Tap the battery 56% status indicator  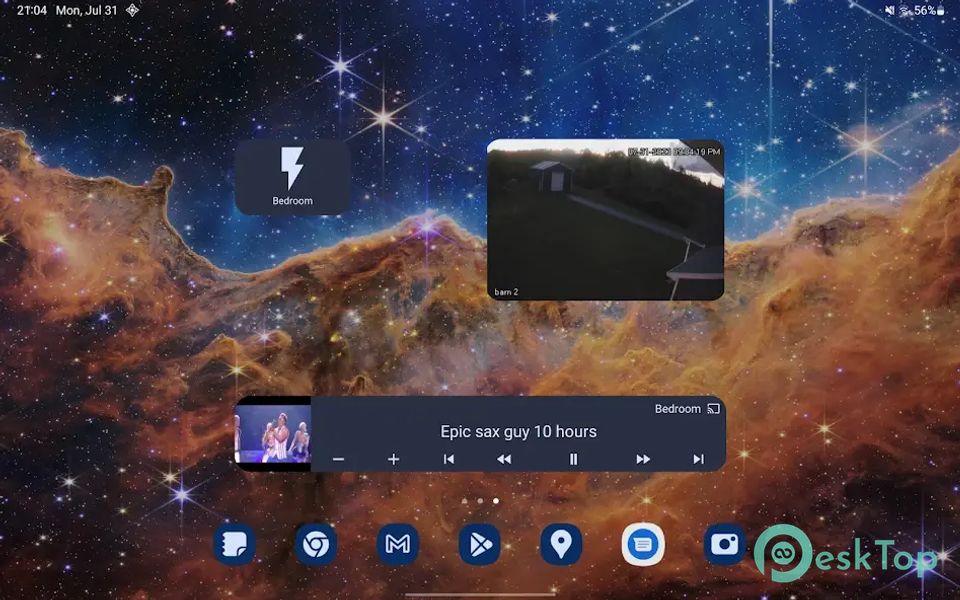pos(929,10)
